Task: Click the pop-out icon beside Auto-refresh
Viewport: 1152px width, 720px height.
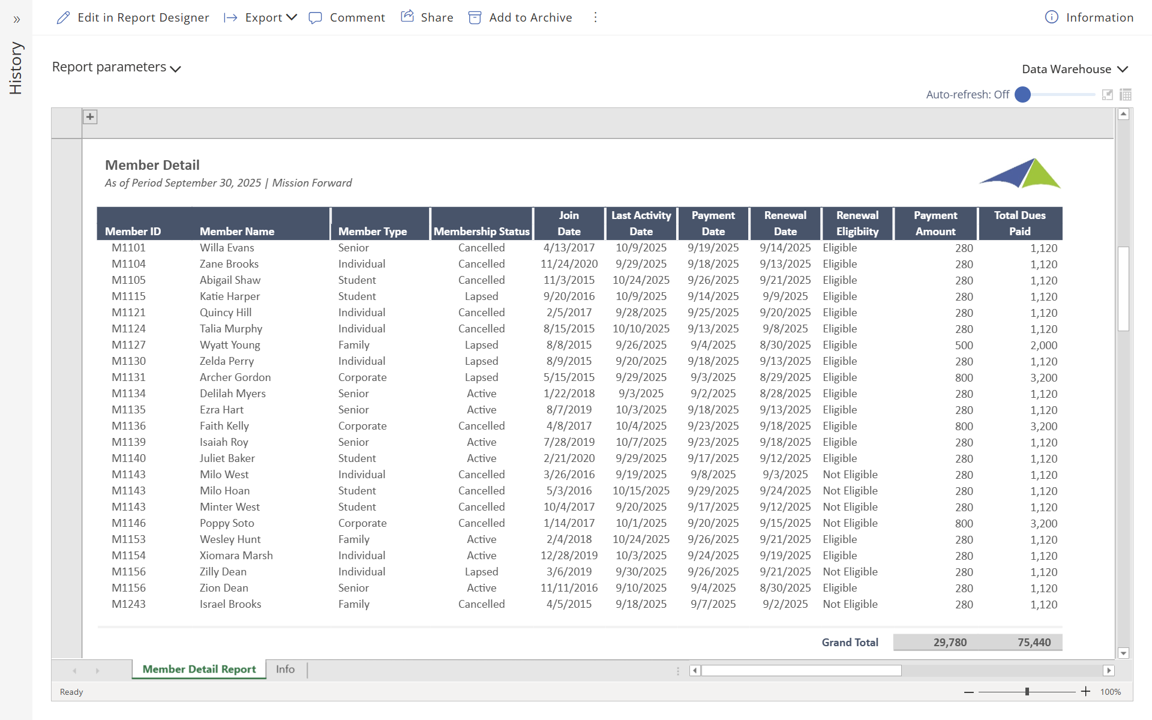Action: (1107, 95)
